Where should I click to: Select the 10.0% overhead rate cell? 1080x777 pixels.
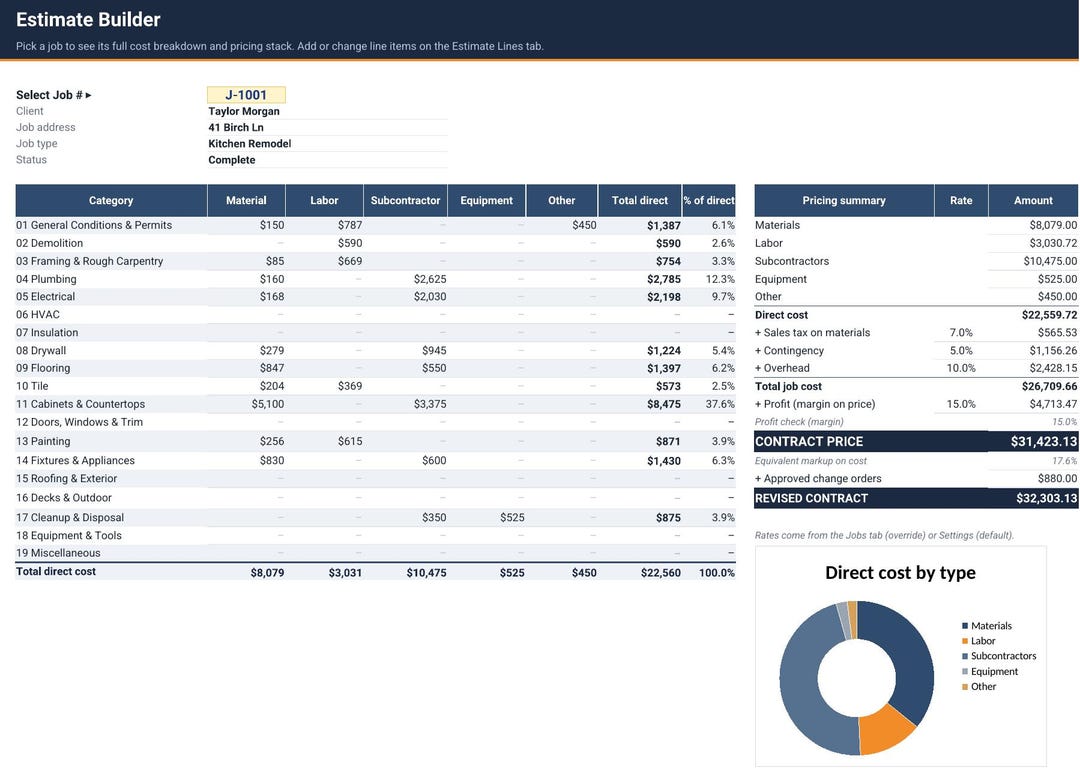pyautogui.click(x=961, y=368)
